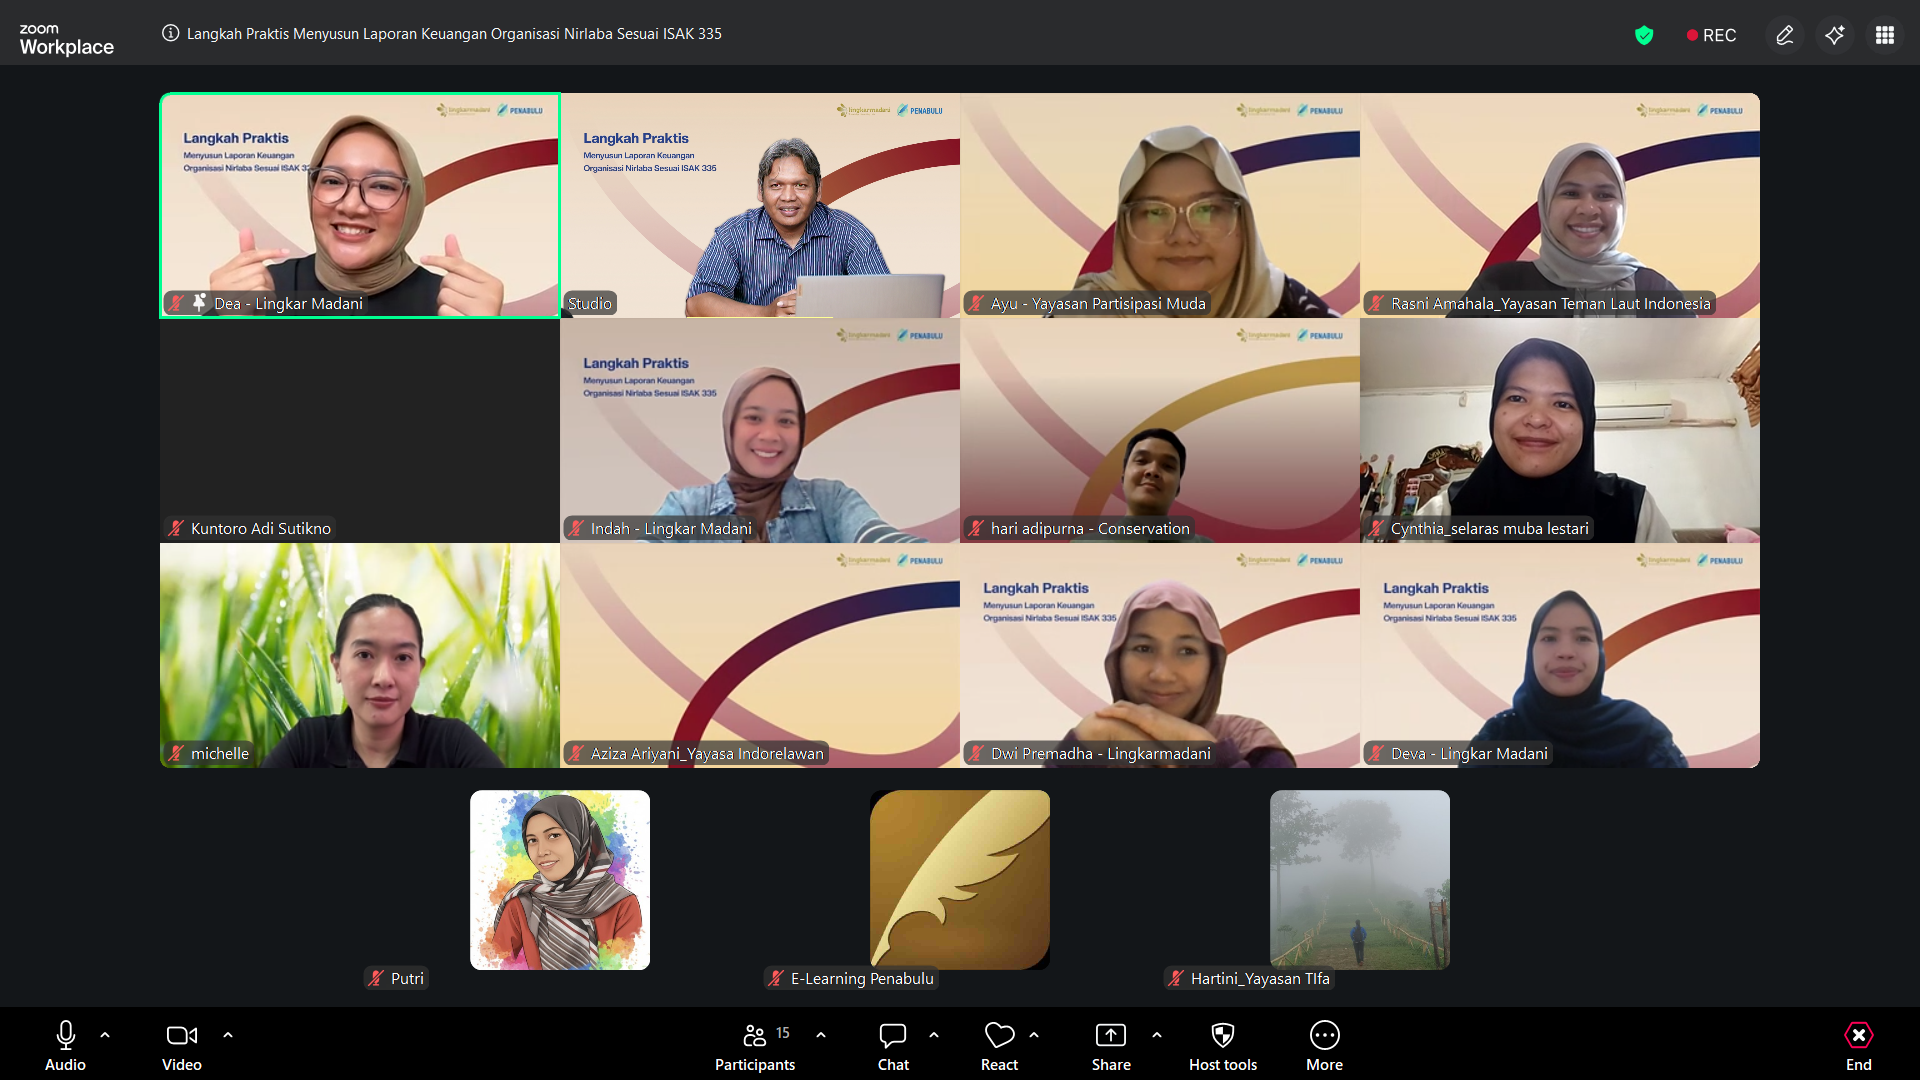The width and height of the screenshot is (1920, 1080).
Task: Click the meeting info icon beside title
Action: click(x=171, y=33)
